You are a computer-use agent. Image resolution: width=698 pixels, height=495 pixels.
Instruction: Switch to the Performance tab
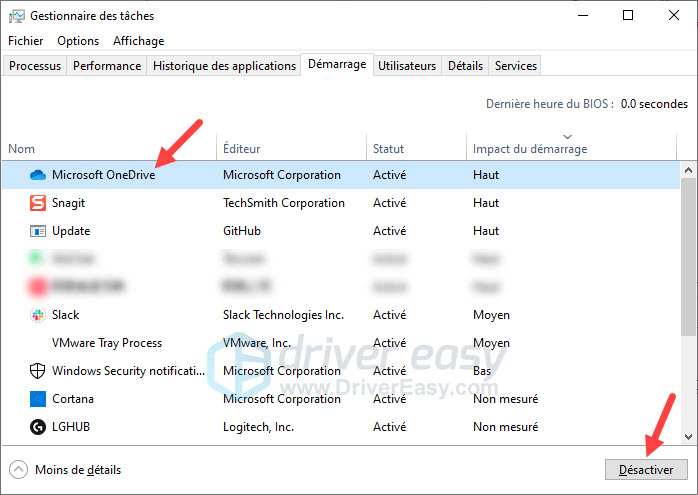[107, 66]
